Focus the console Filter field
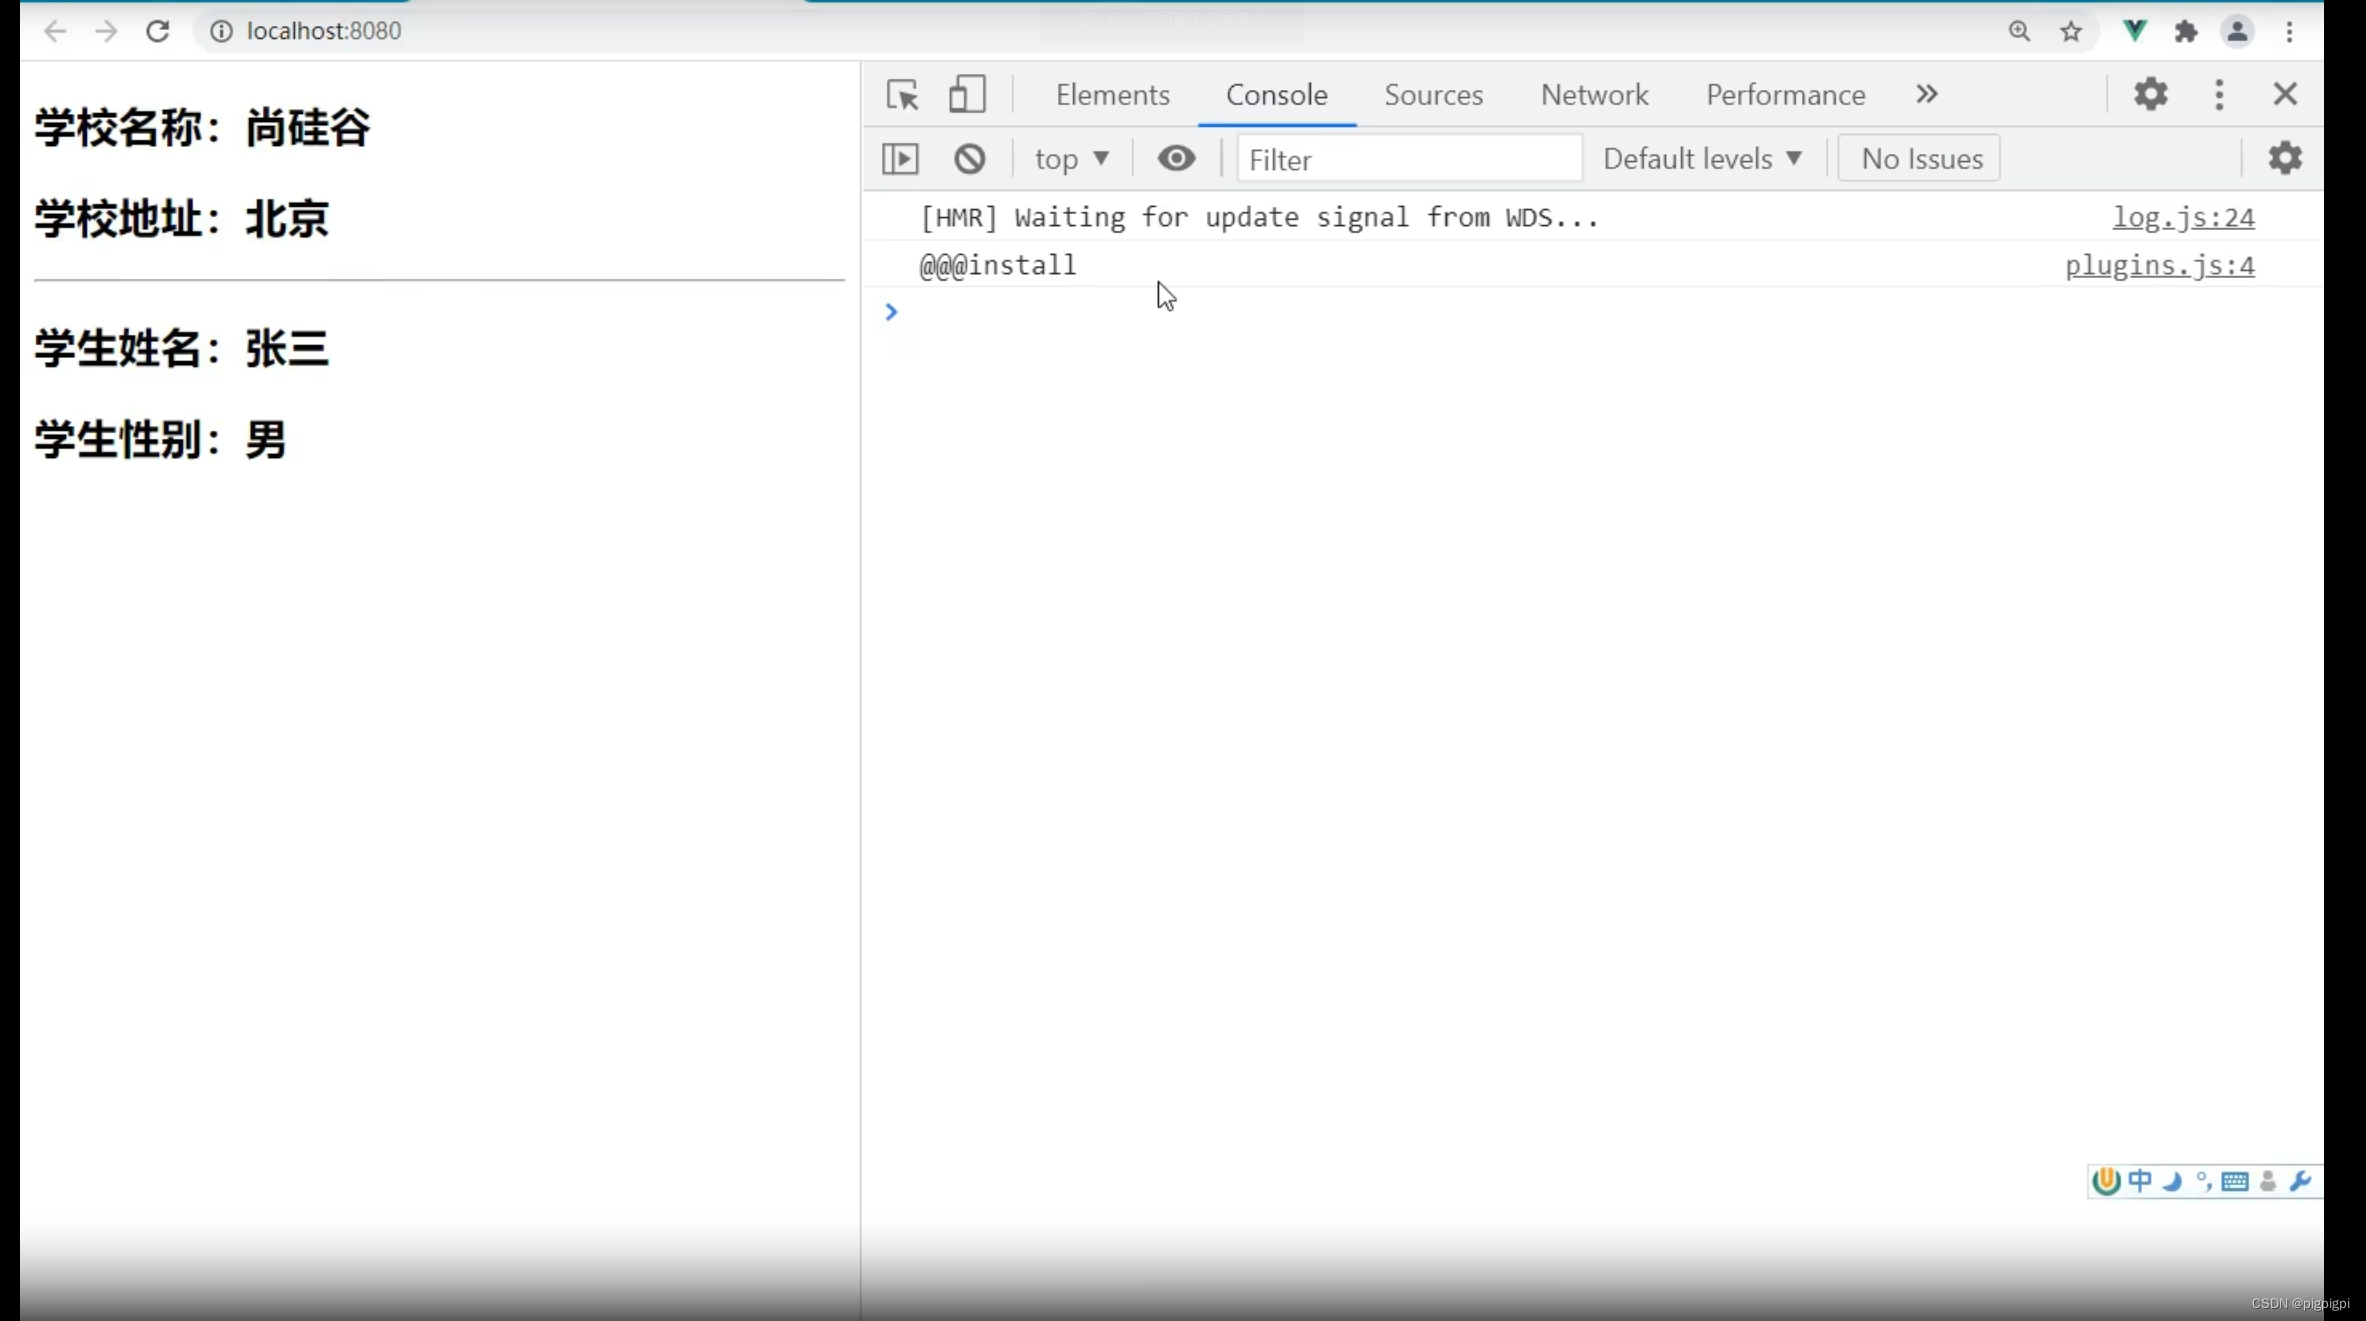Viewport: 2366px width, 1321px height. 1409,159
